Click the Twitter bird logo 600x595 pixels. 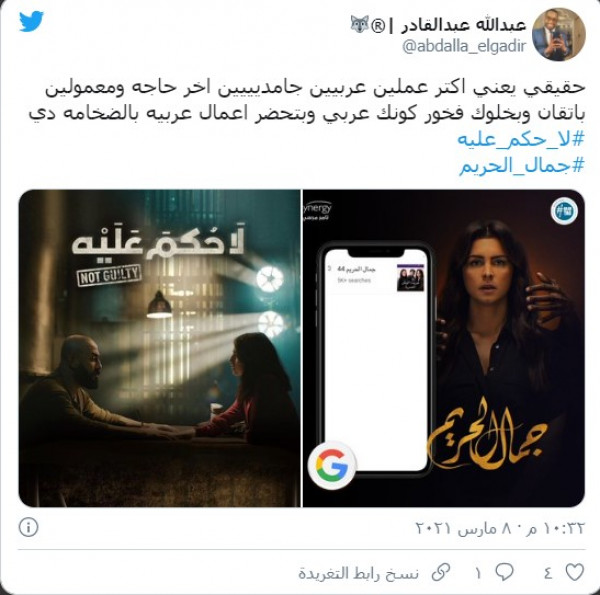click(x=31, y=21)
